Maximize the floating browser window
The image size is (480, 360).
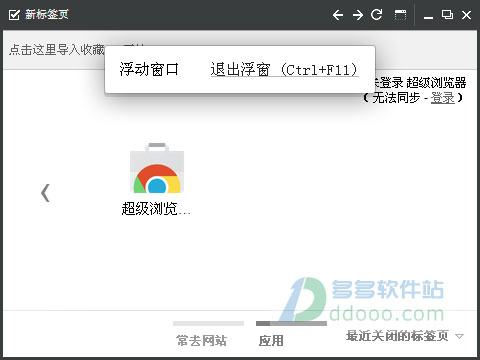447,15
